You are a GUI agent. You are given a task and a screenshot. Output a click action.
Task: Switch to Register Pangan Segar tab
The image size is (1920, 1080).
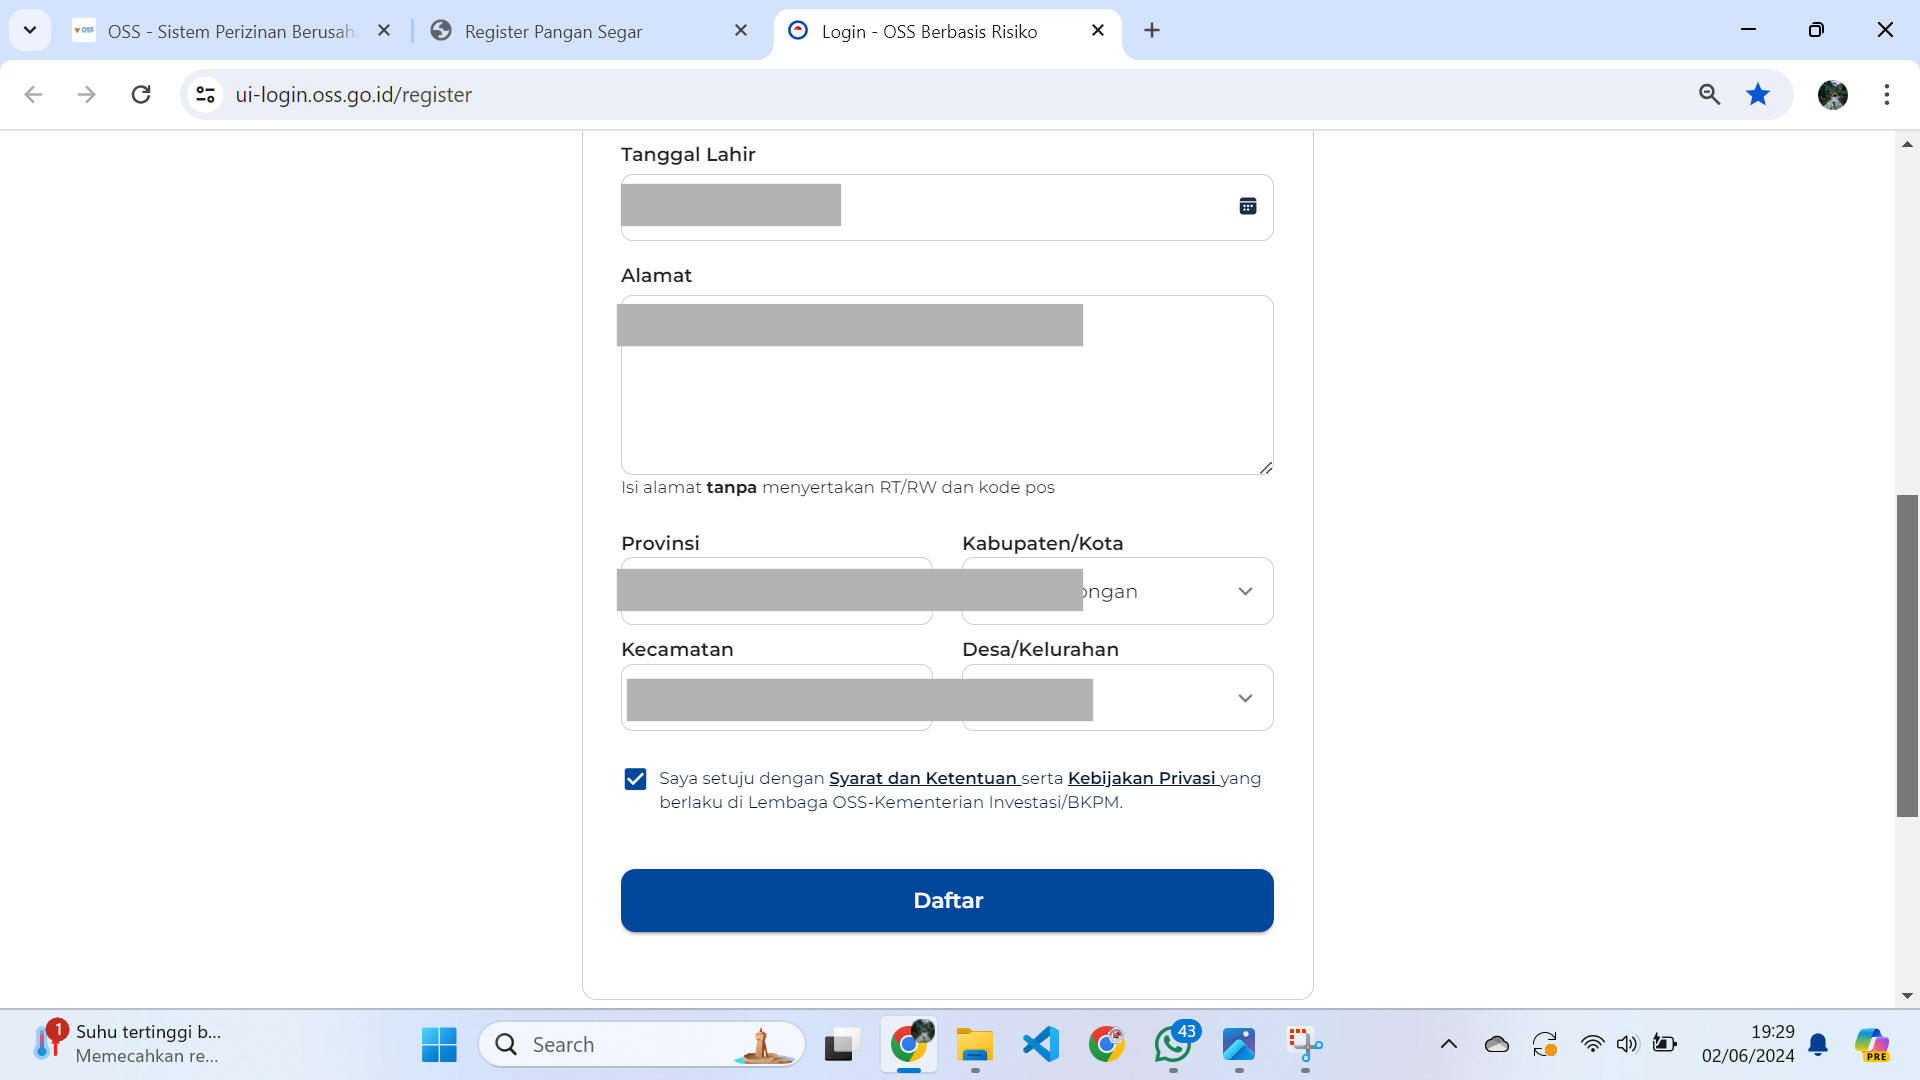(x=590, y=31)
